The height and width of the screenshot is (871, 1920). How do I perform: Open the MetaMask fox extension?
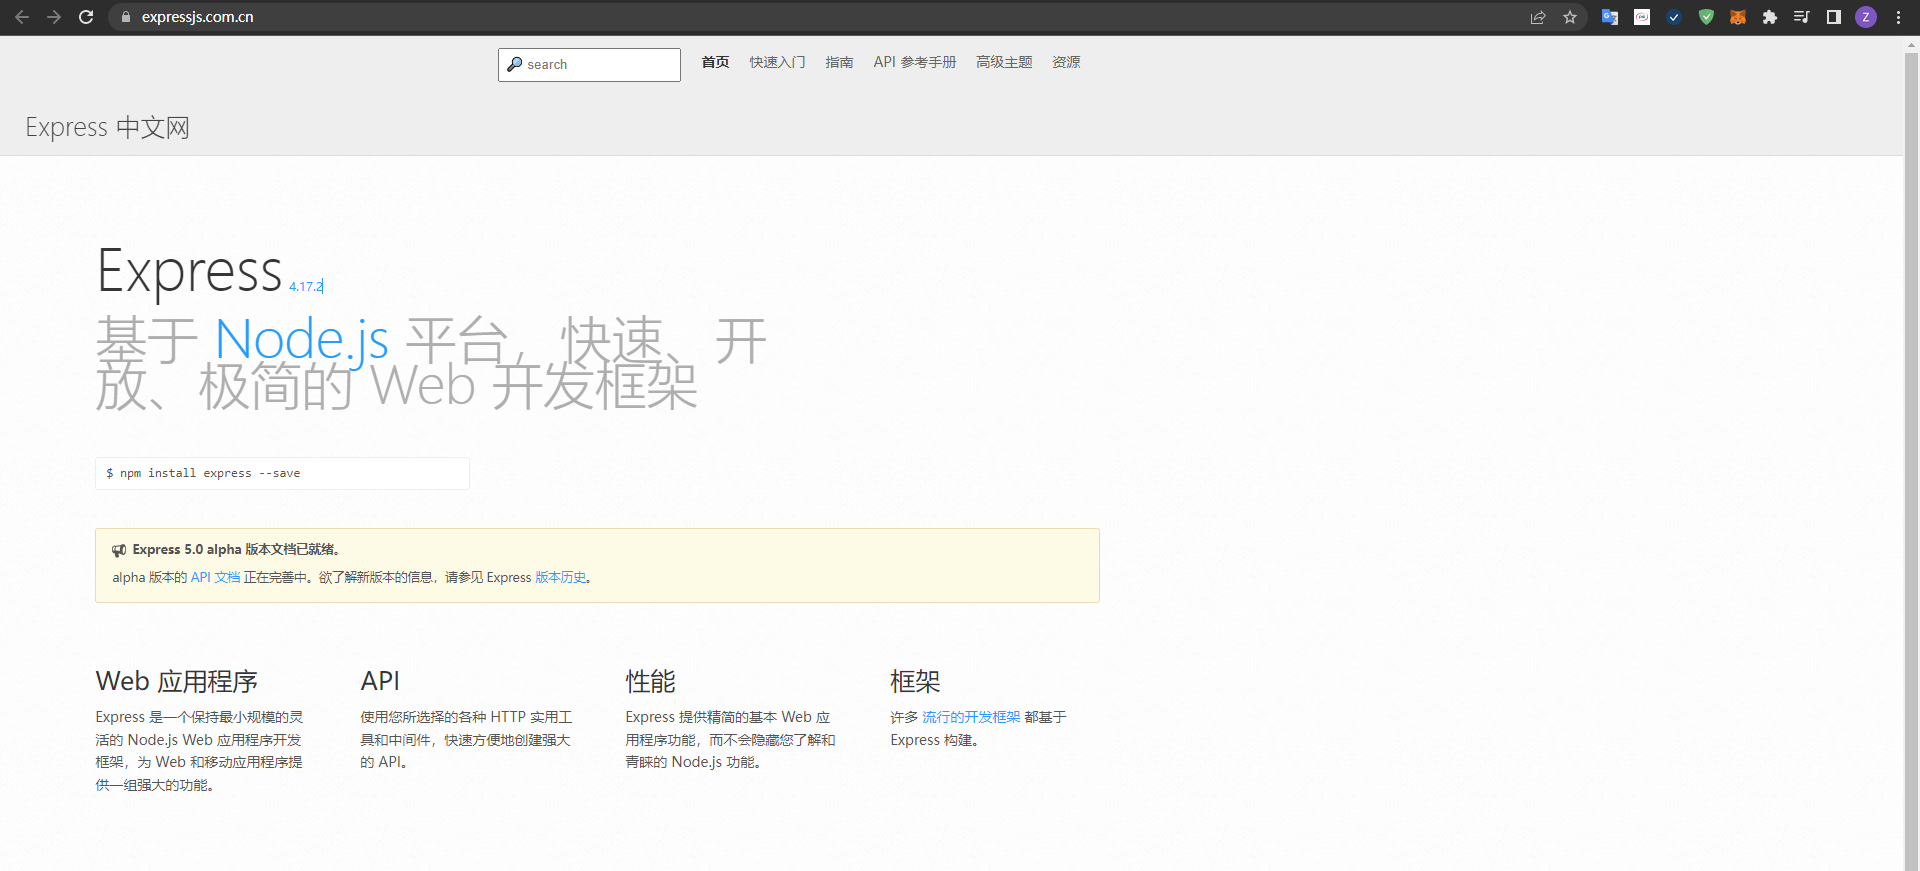1738,17
